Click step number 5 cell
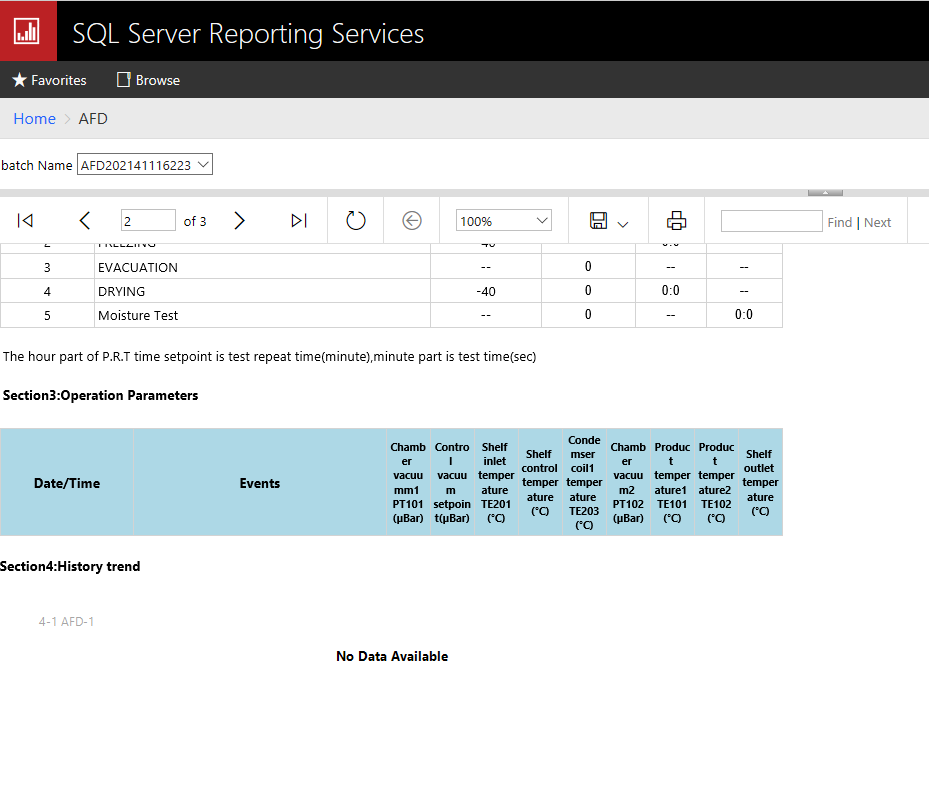Viewport: 929px width, 797px height. click(x=47, y=315)
